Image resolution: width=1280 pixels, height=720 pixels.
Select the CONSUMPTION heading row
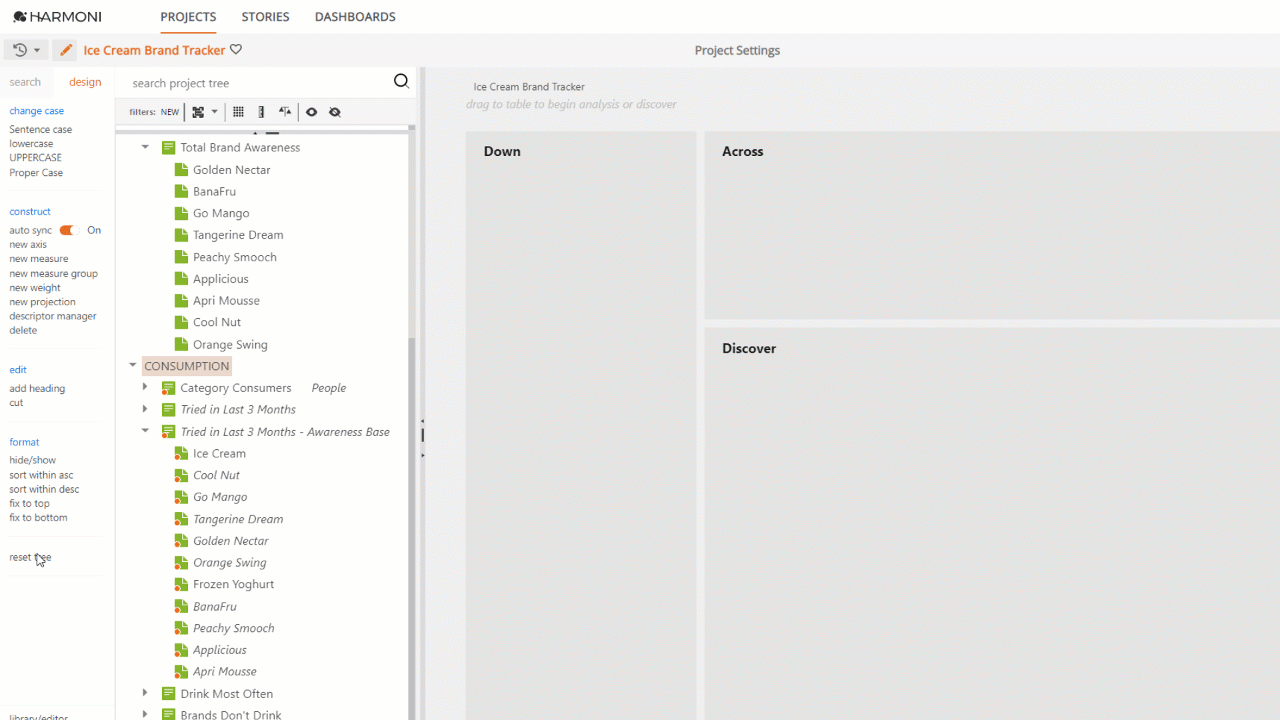point(187,366)
